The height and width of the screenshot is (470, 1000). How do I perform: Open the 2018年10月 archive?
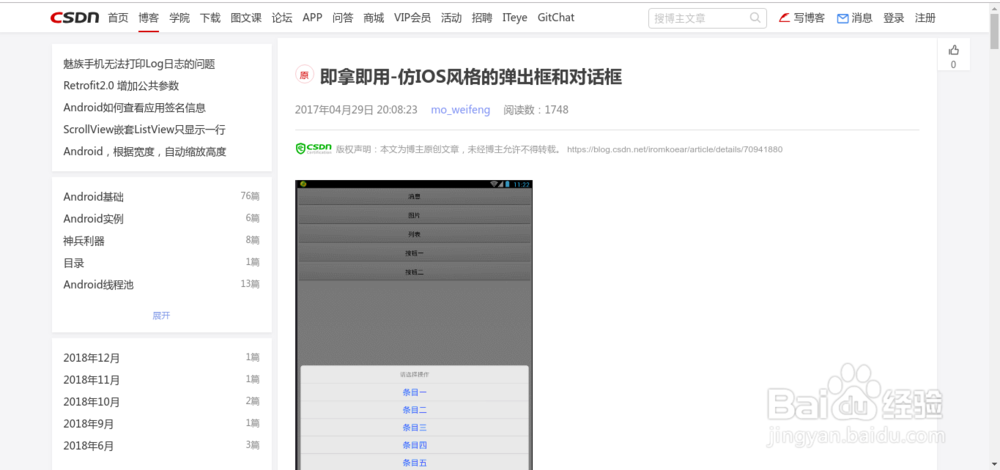[x=91, y=402]
